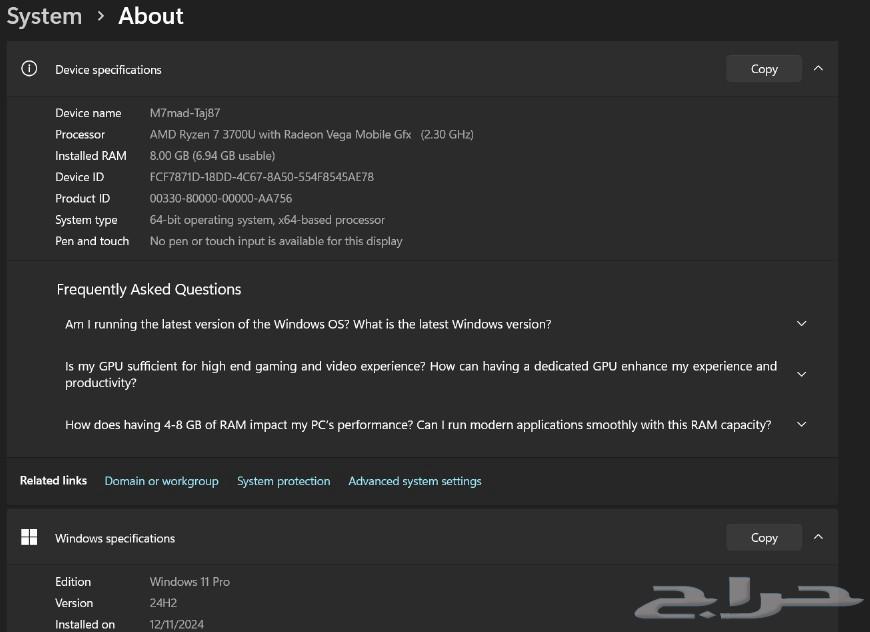
Task: Open the Domain or workgroup link
Action: (161, 481)
